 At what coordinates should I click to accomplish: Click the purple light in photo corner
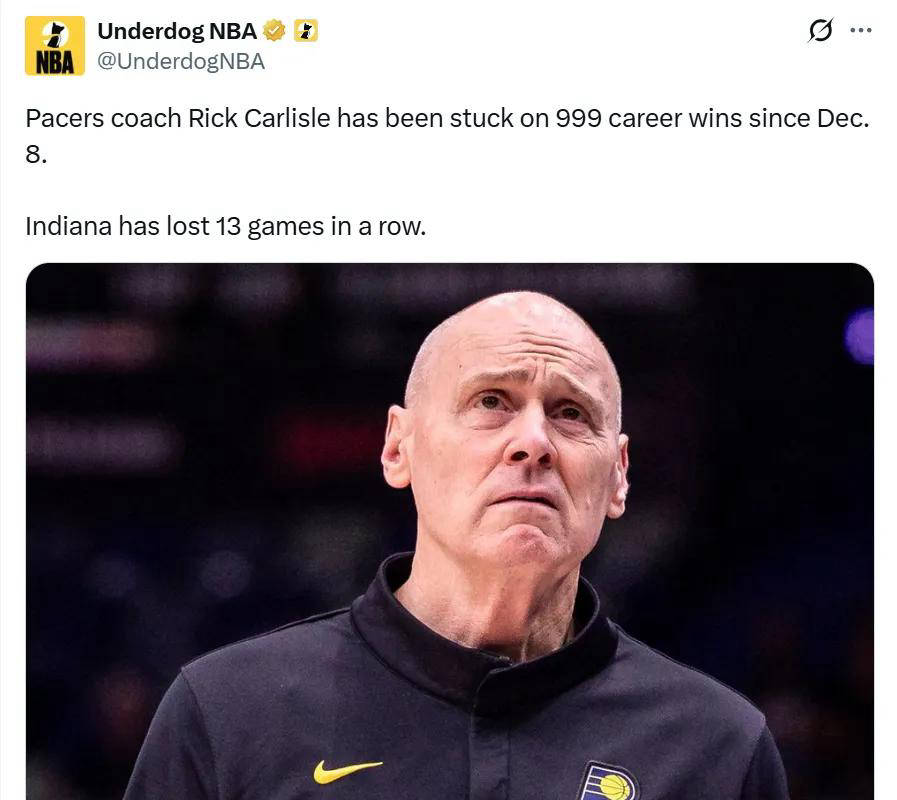(x=860, y=336)
